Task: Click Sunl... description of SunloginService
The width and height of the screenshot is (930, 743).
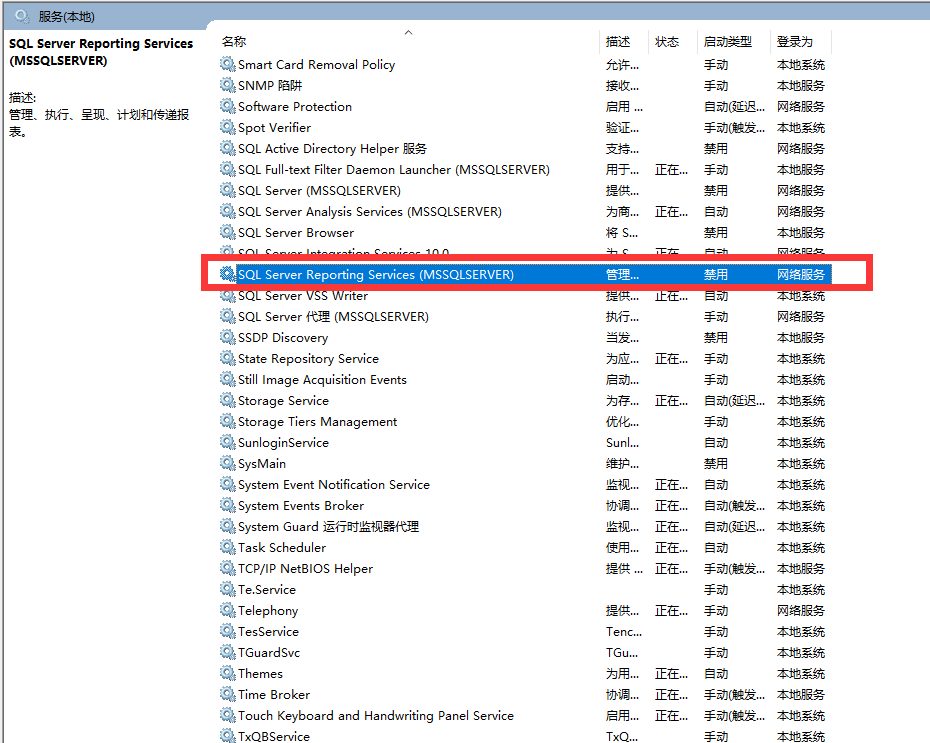Action: (x=622, y=442)
